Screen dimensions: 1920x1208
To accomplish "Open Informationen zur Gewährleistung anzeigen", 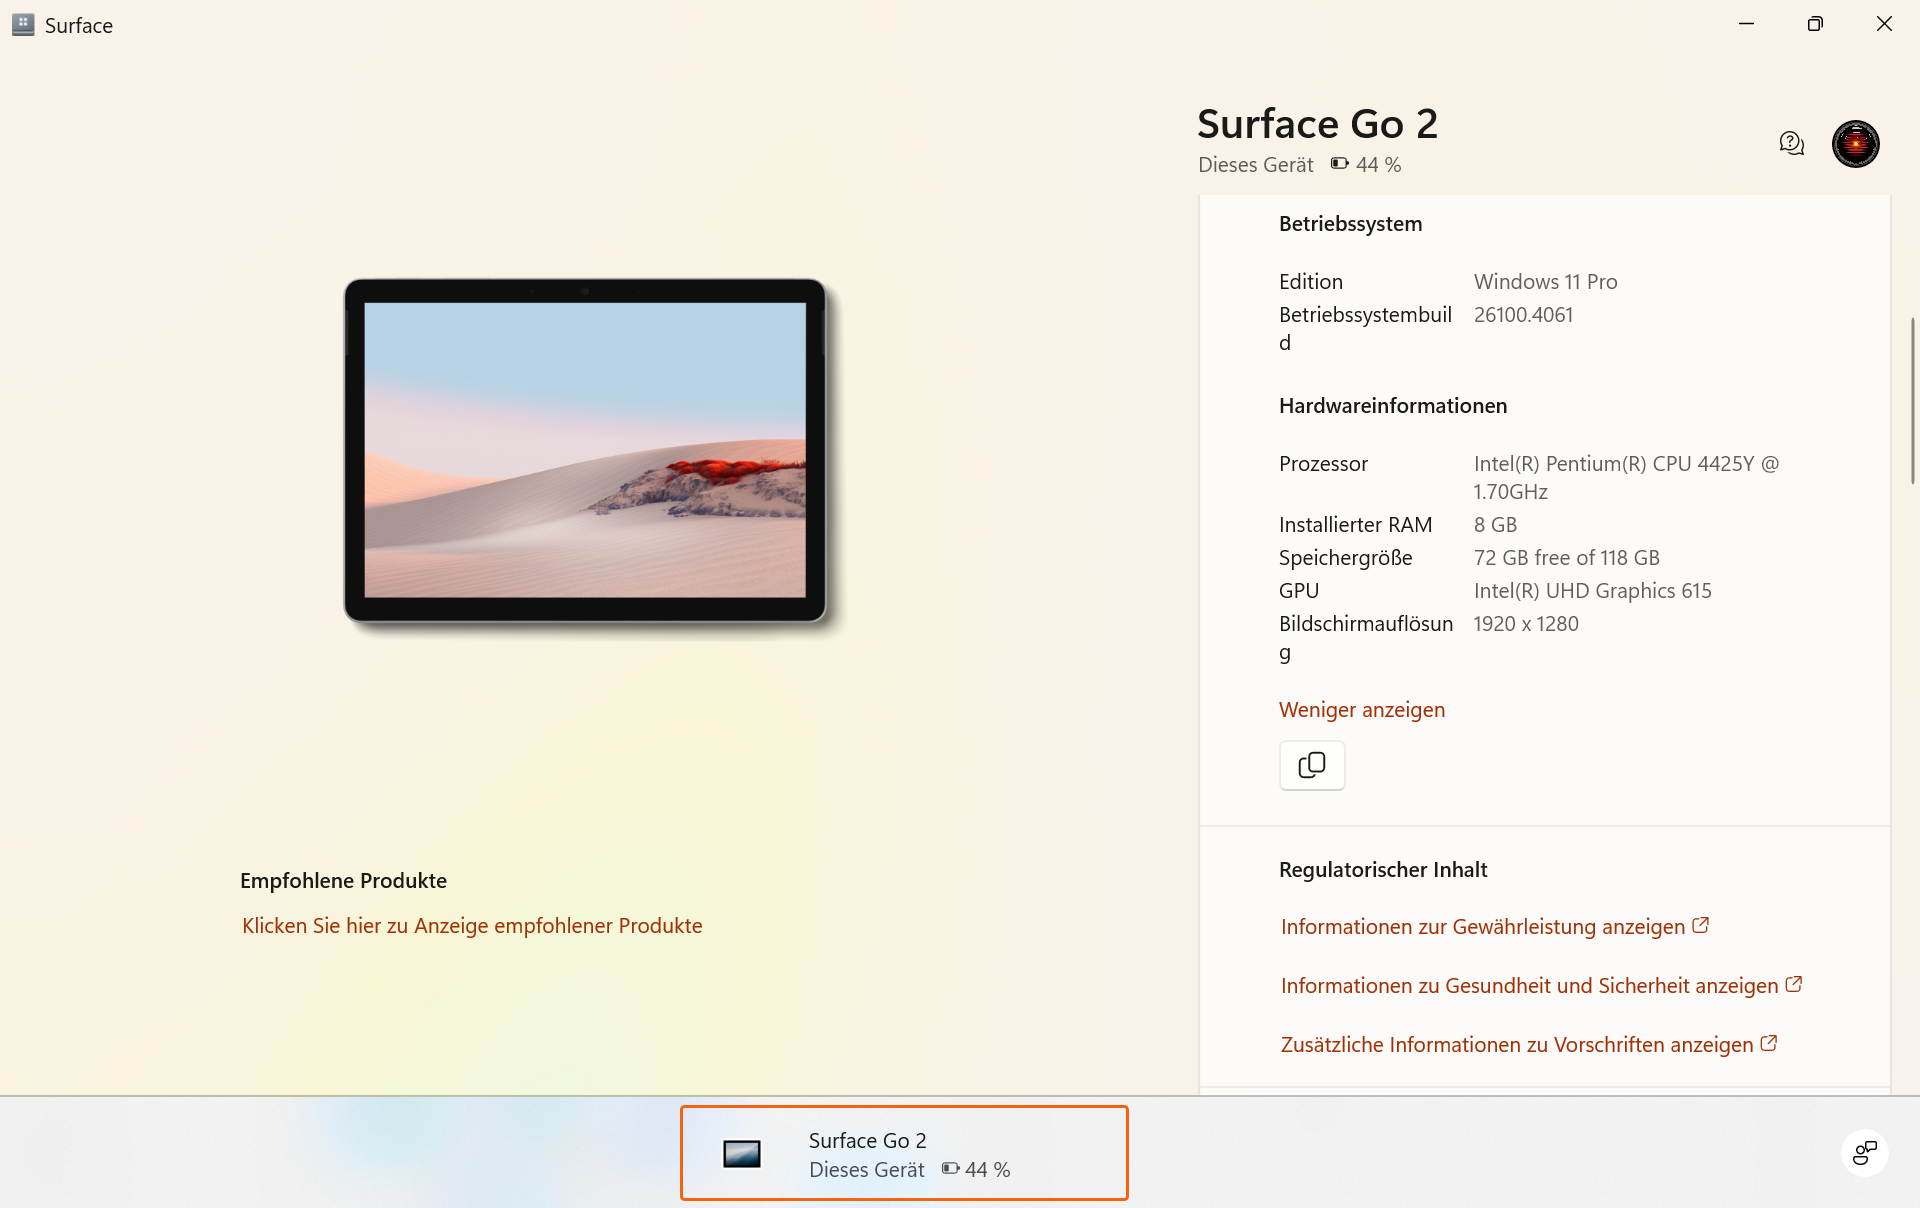I will [1482, 927].
